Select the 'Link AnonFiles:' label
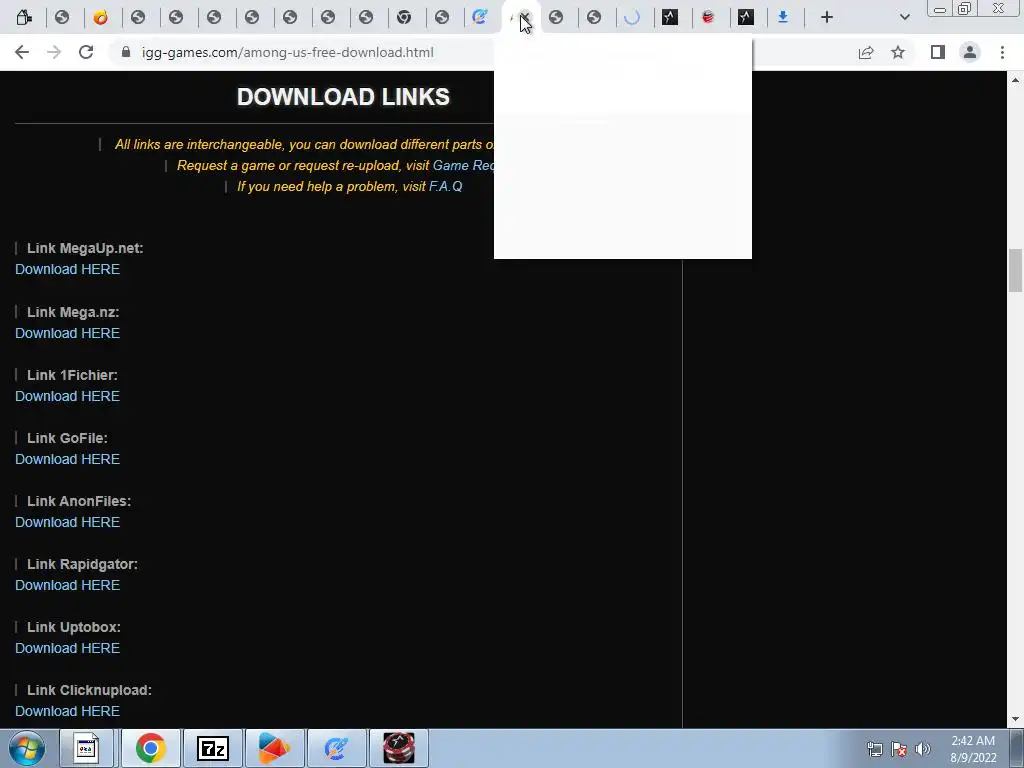This screenshot has width=1024, height=768. point(79,502)
